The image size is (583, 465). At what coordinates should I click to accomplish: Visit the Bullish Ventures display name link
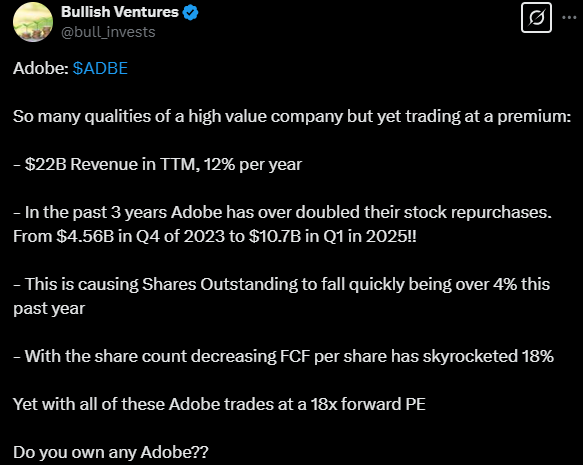pyautogui.click(x=120, y=12)
